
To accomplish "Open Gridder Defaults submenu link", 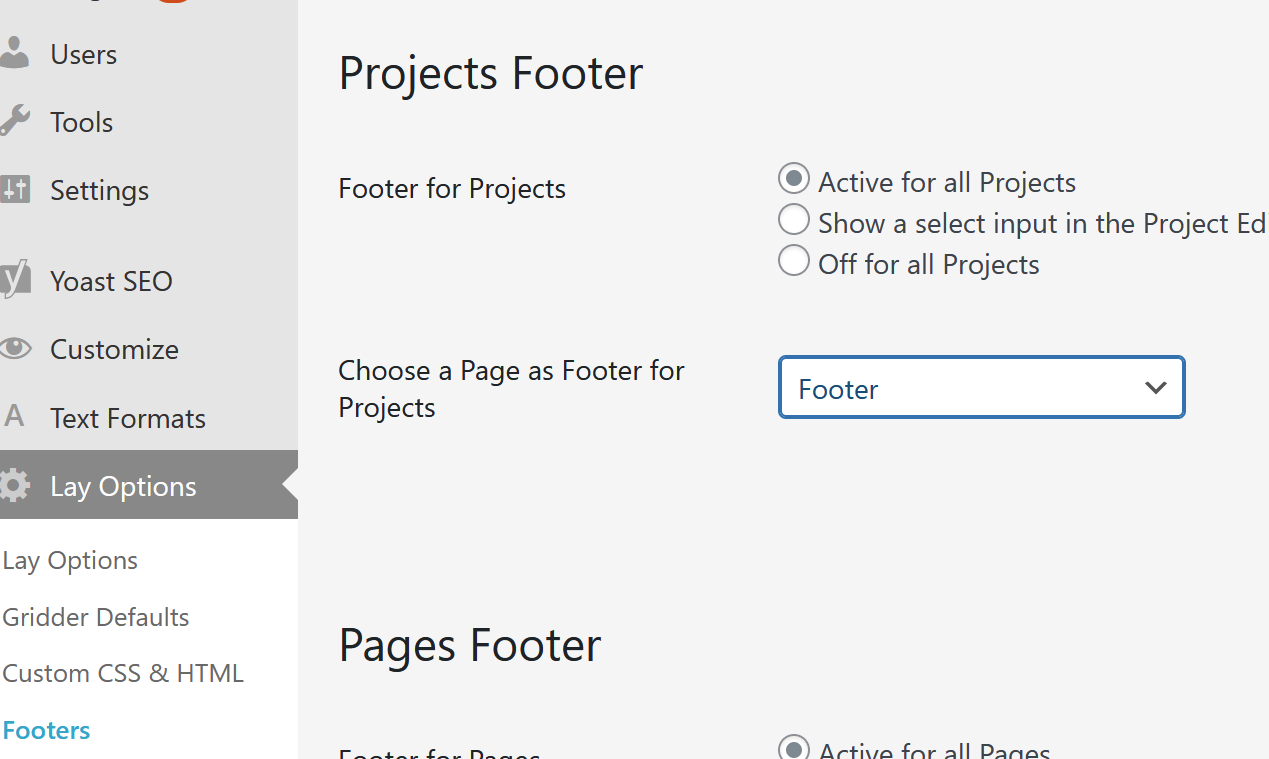I will pyautogui.click(x=96, y=617).
